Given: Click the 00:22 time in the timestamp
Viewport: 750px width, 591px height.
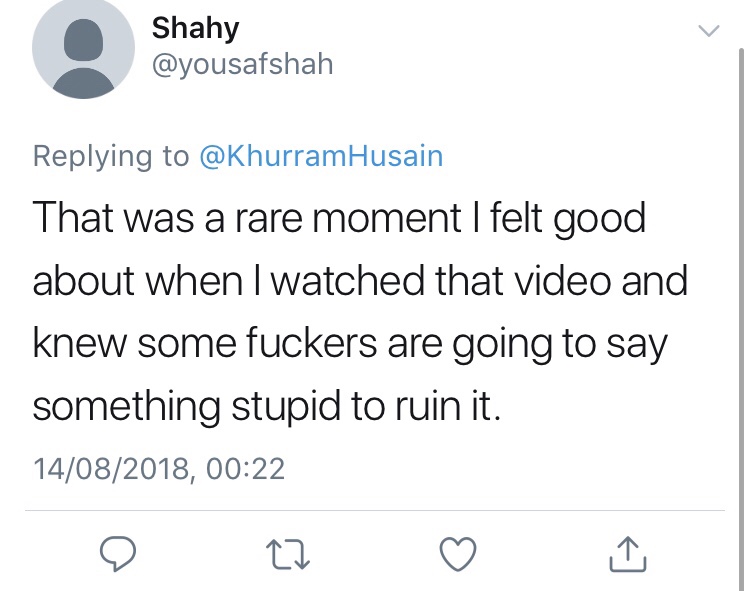Looking at the screenshot, I should [x=245, y=468].
